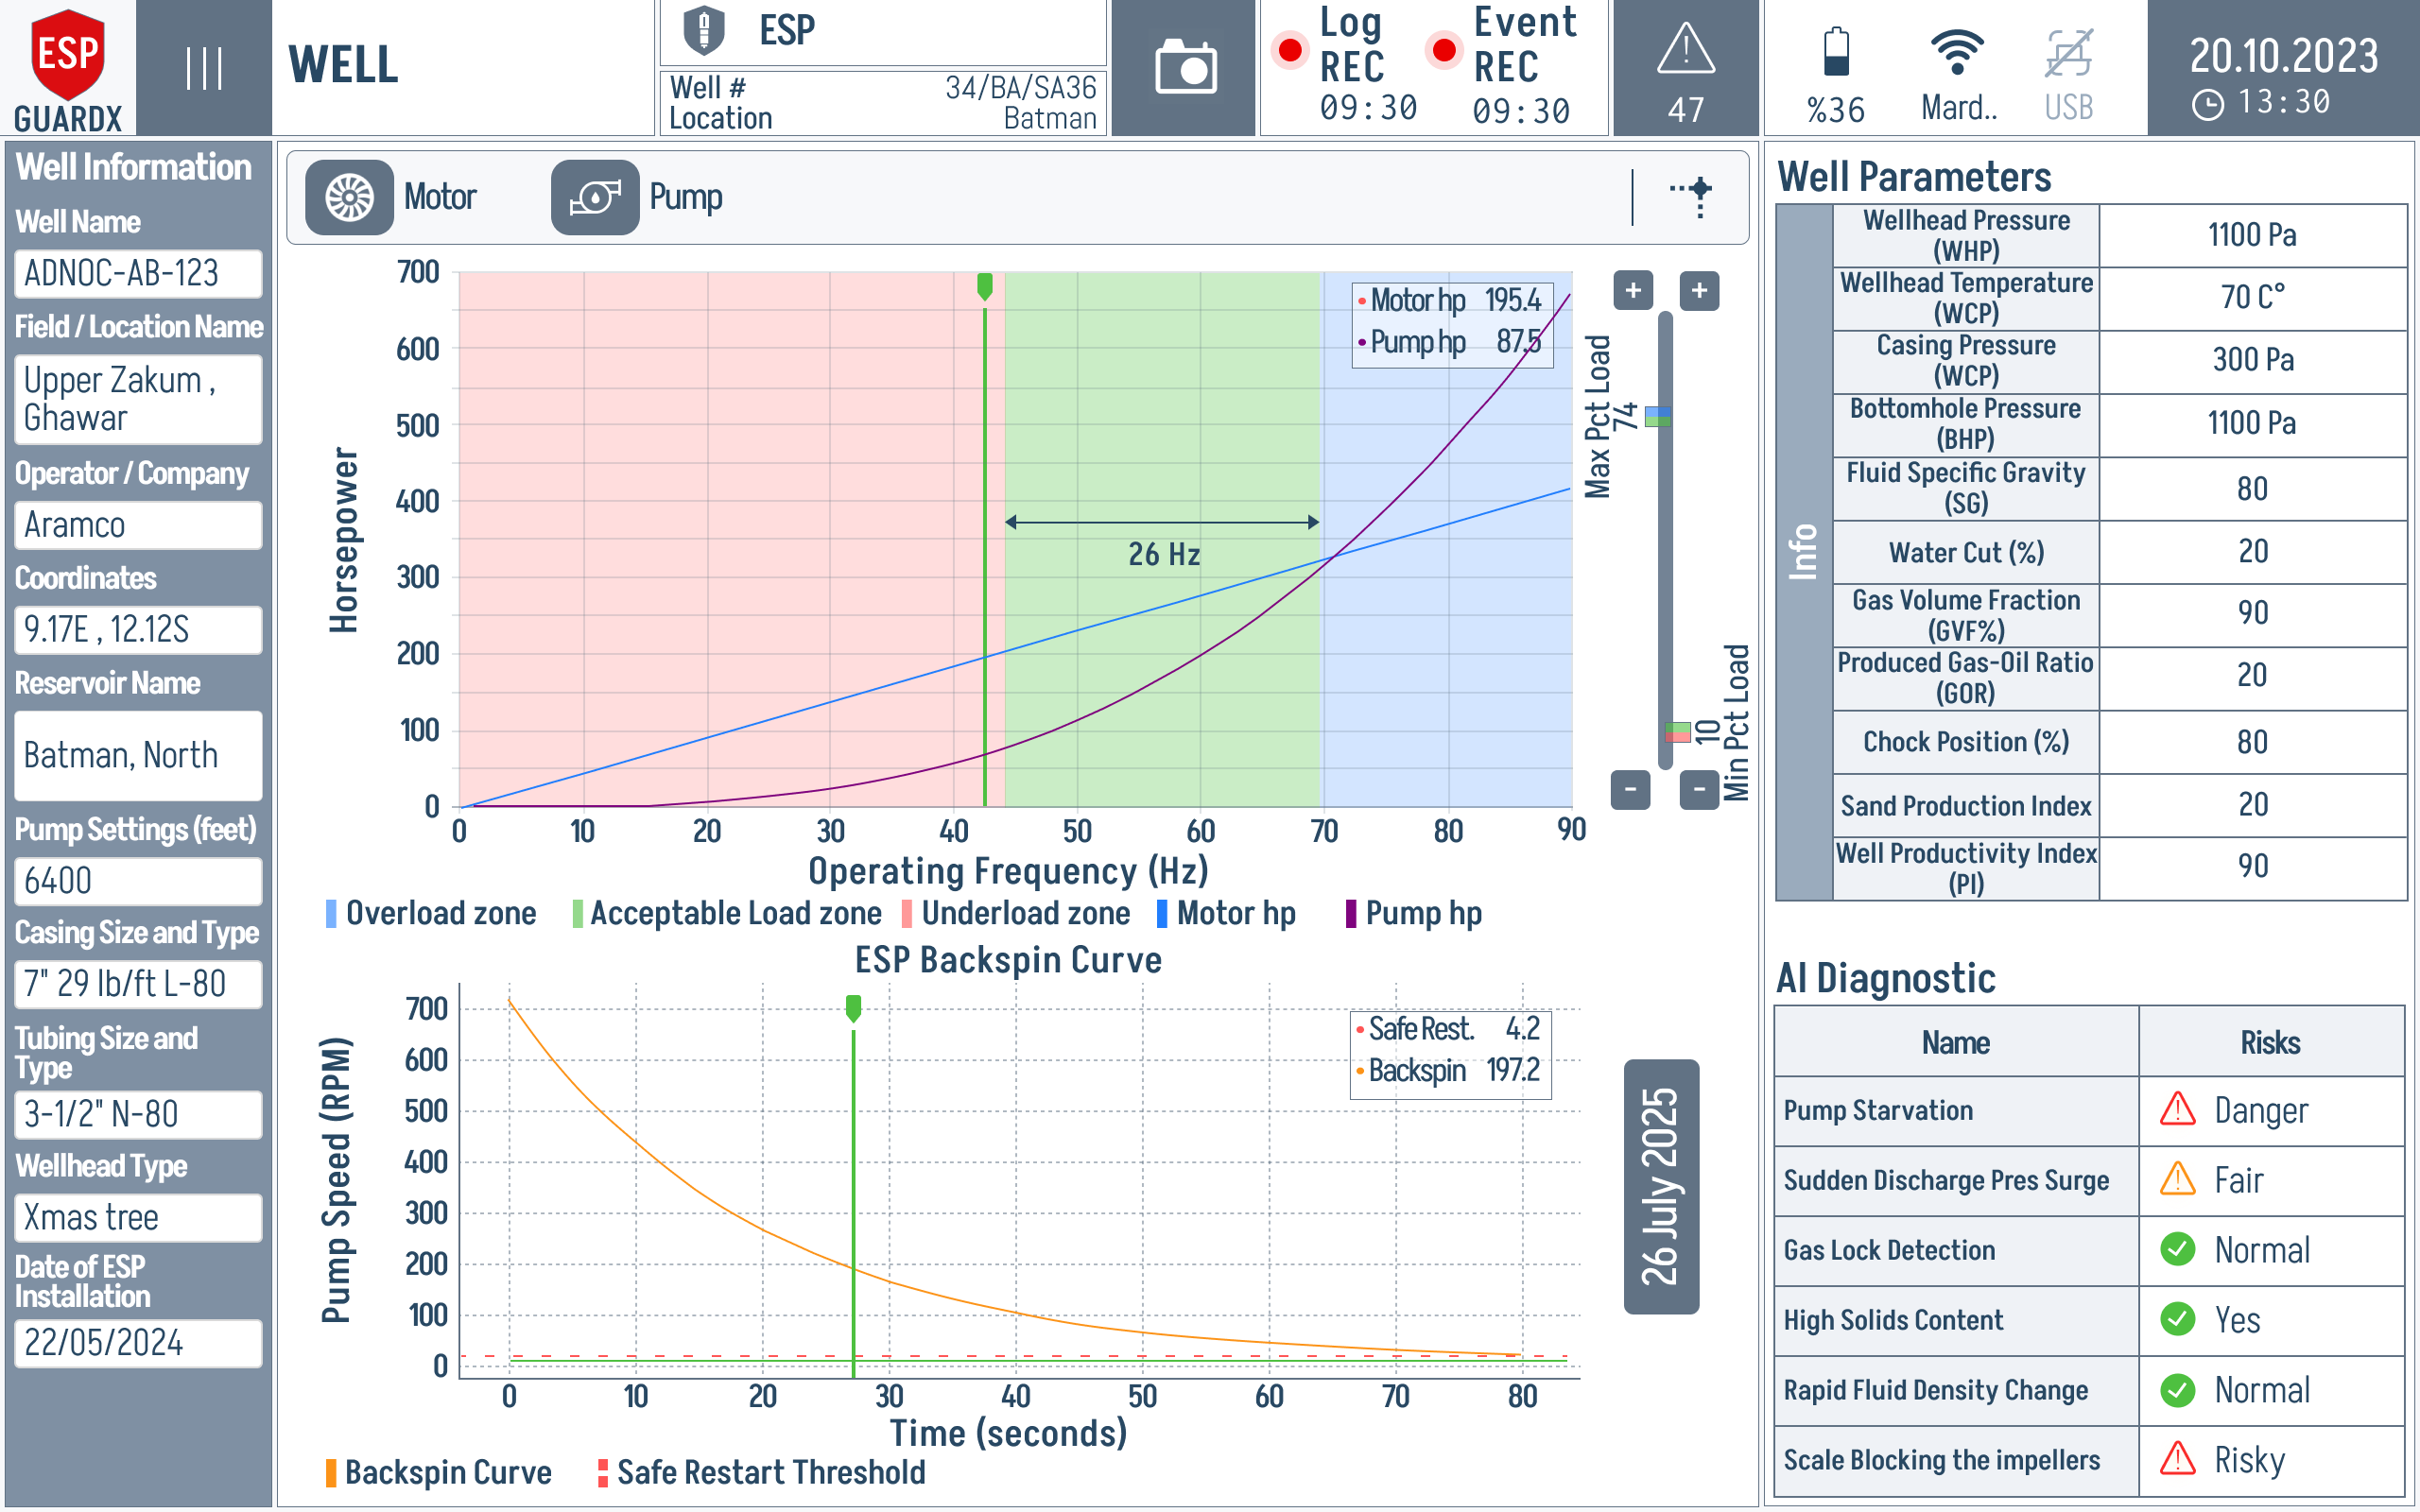Select Chock Position (%) parameter row
The height and width of the screenshot is (1512, 2420).
pyautogui.click(x=2120, y=742)
